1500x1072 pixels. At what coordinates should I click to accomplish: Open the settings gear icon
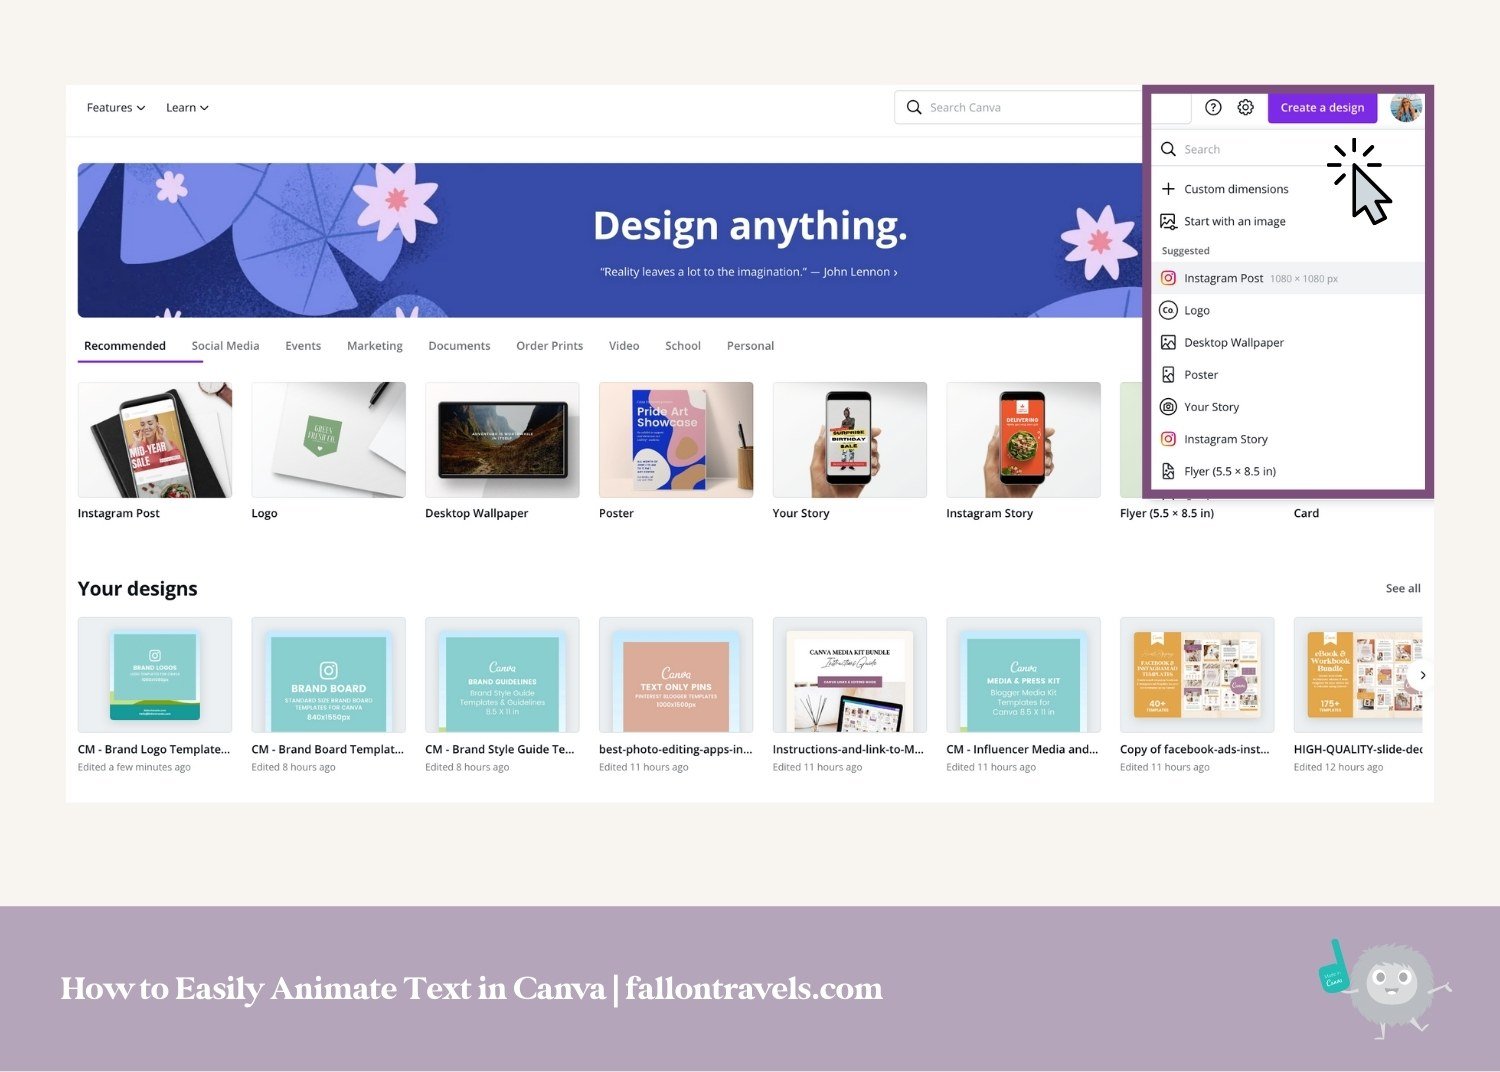[1245, 107]
